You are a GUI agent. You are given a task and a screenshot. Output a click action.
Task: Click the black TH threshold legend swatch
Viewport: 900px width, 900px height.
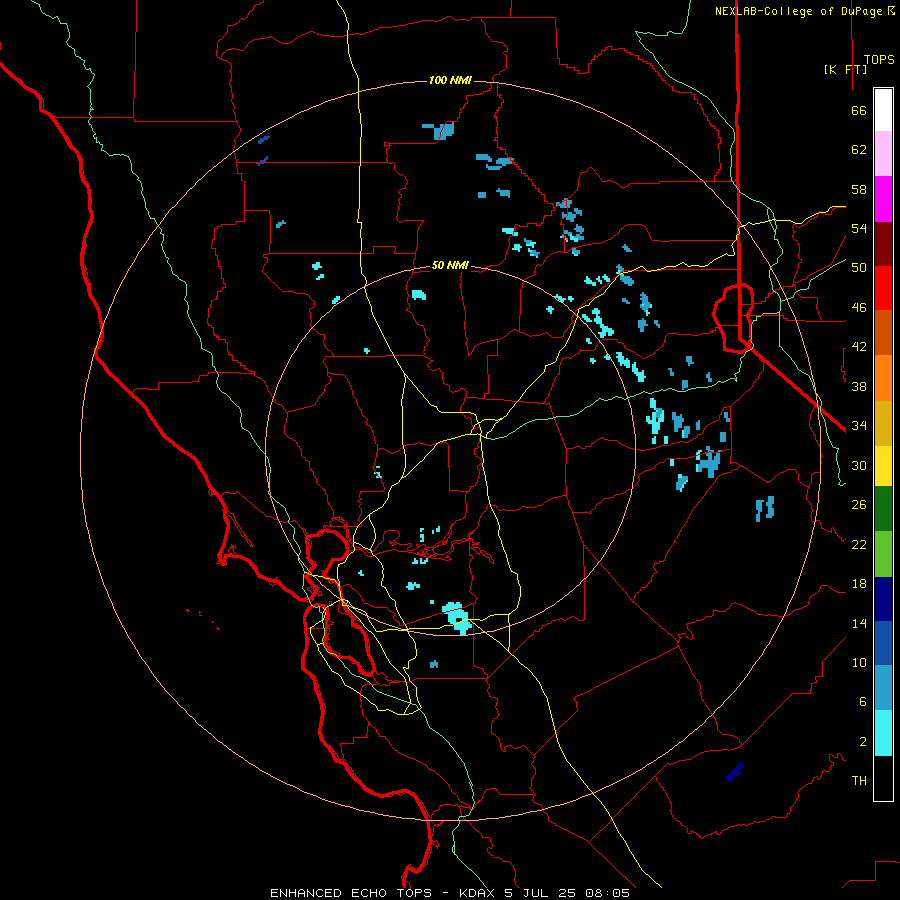883,778
